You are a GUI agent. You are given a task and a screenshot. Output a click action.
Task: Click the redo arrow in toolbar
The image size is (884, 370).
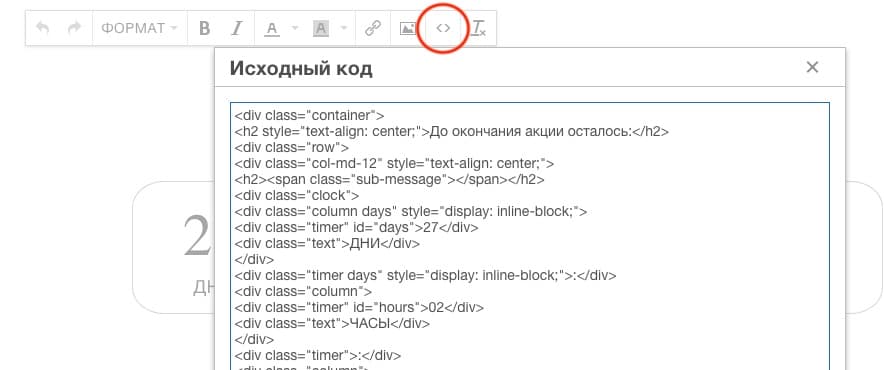74,28
